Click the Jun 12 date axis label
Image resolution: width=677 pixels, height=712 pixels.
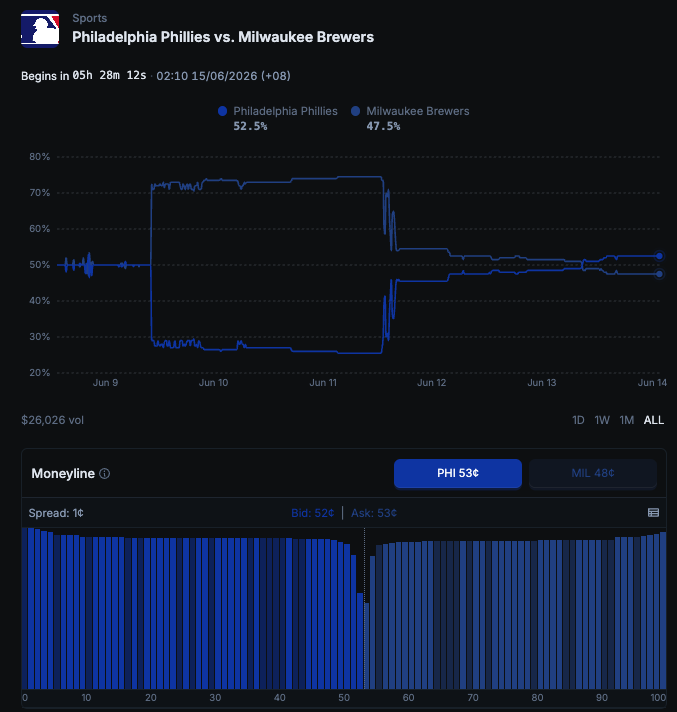point(431,383)
